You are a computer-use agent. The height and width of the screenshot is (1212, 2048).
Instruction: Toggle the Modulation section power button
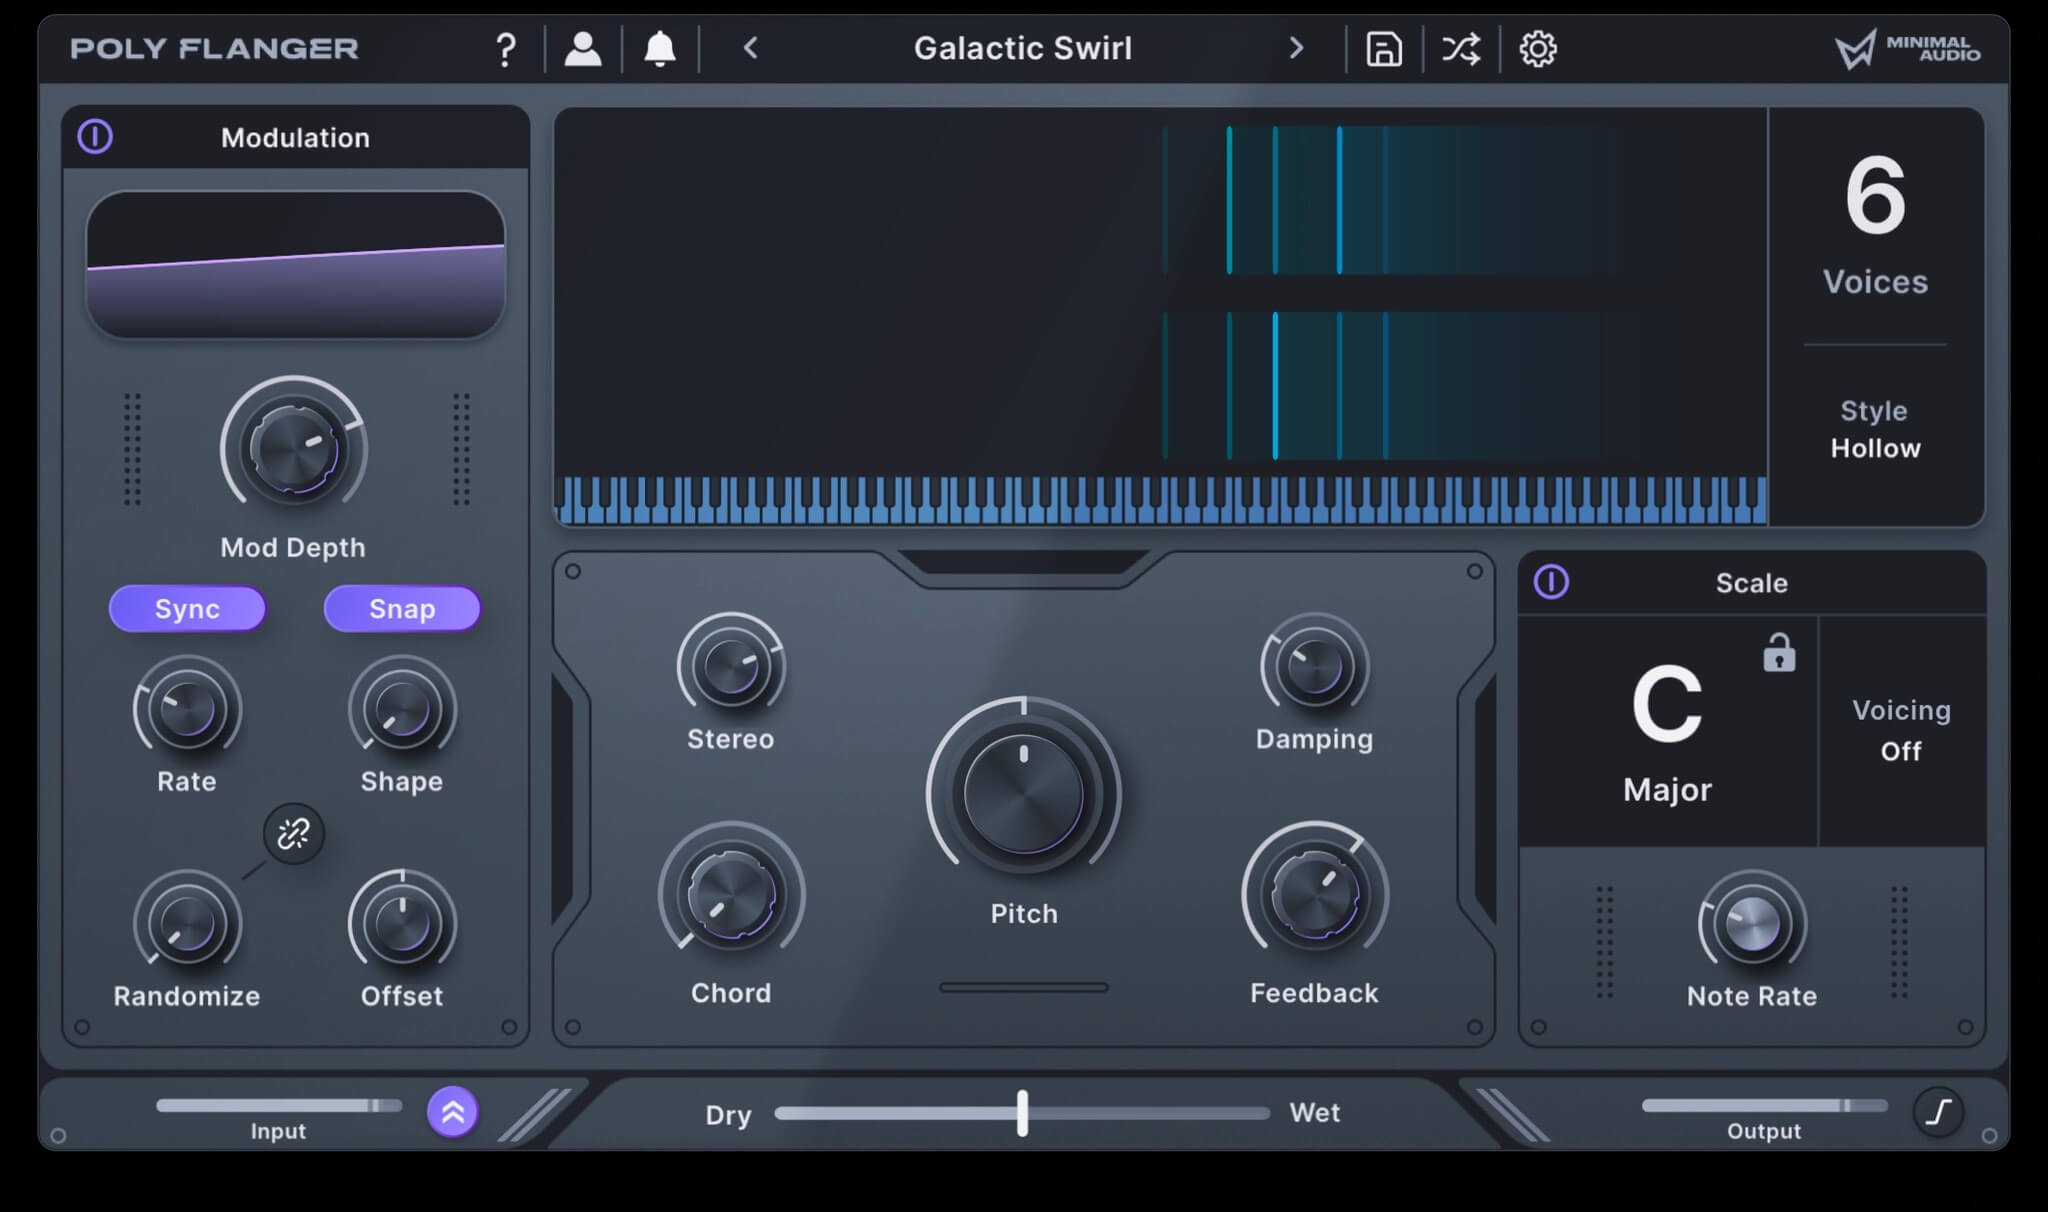(95, 137)
